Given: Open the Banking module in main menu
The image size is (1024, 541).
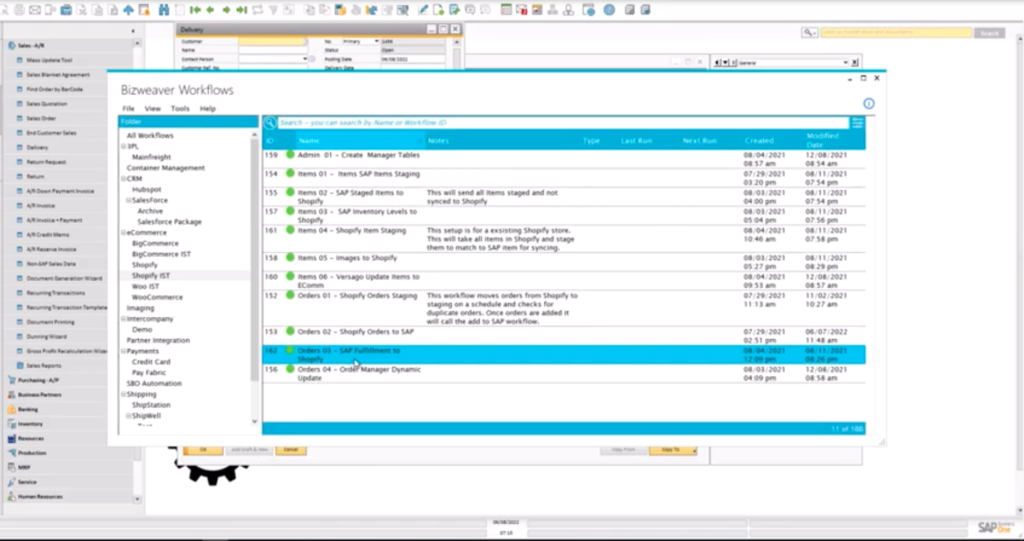Looking at the screenshot, I should (x=27, y=409).
